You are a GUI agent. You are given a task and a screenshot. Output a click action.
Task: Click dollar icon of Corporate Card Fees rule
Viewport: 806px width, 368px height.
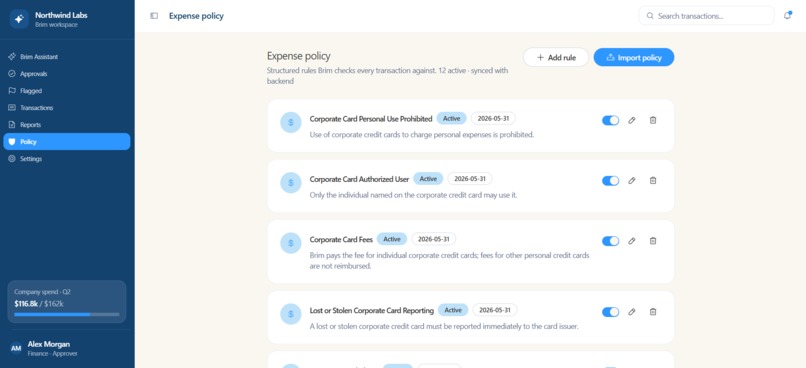[290, 243]
